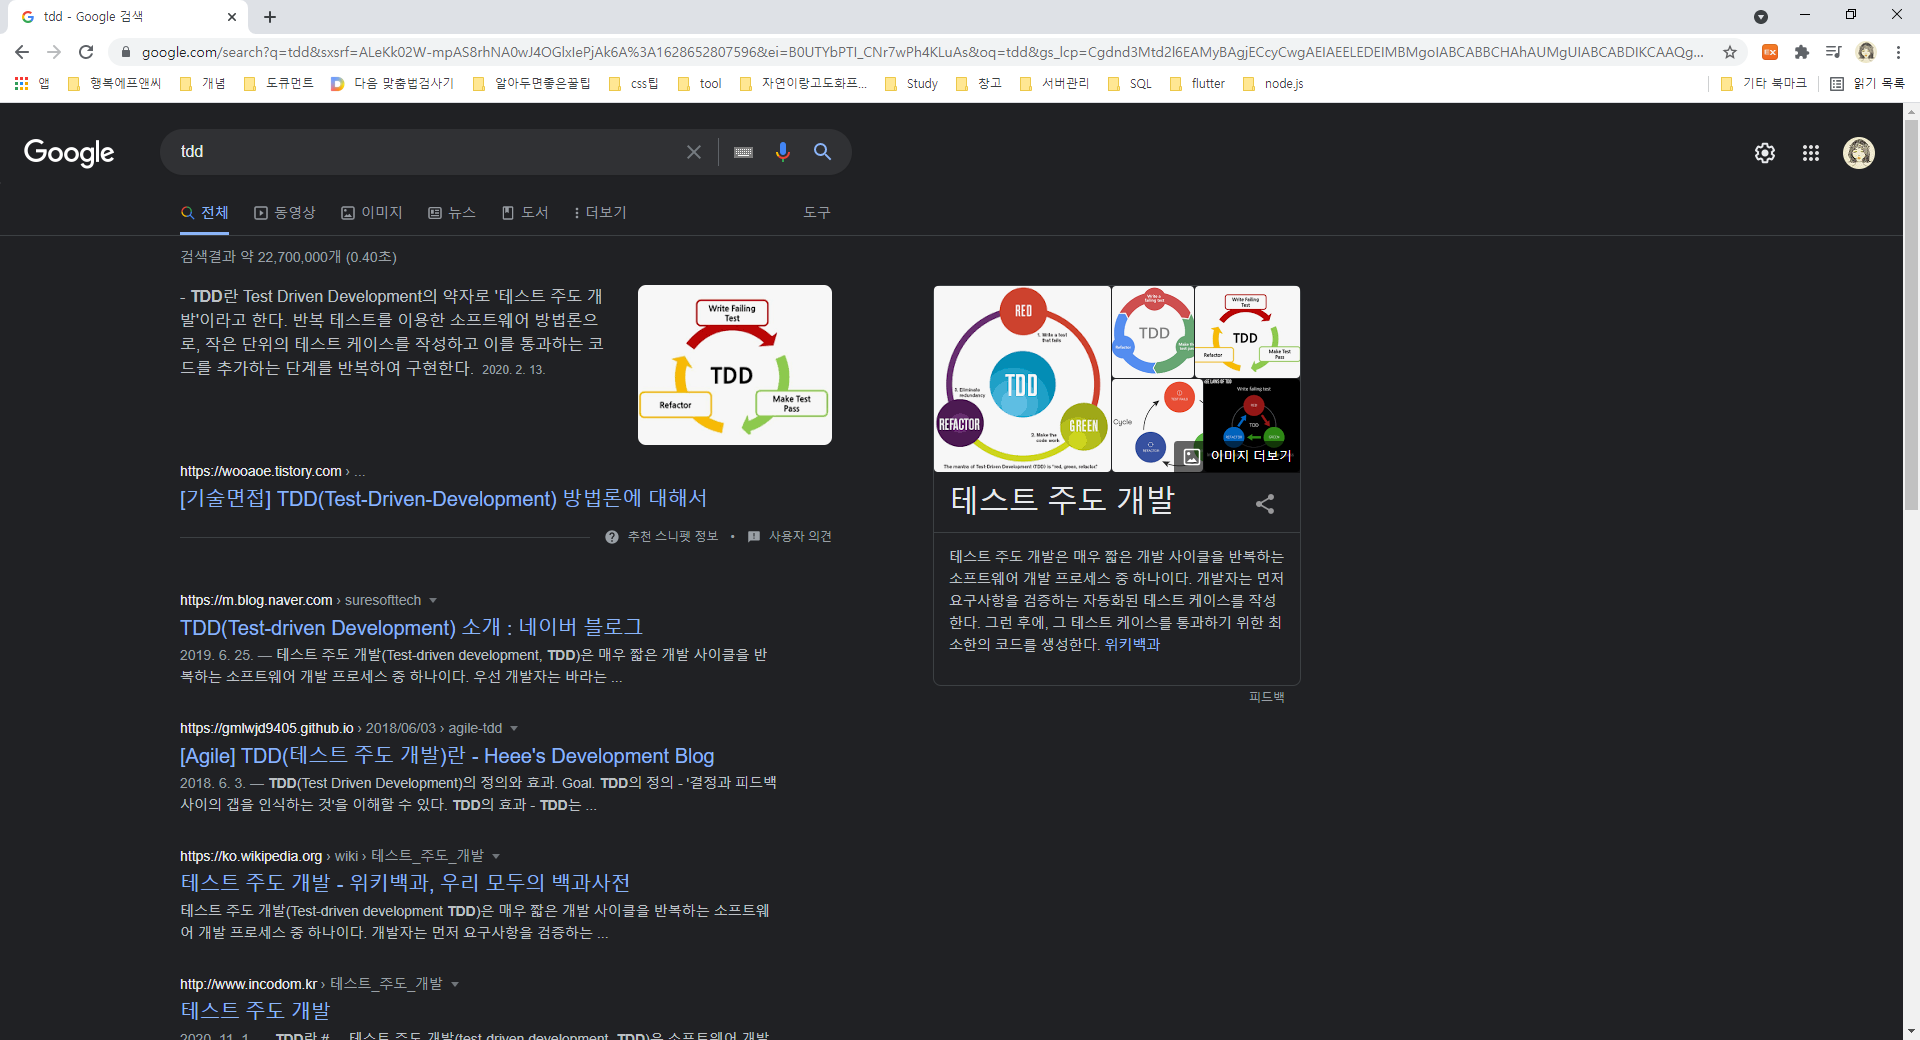Open the orange extension icon
1920x1040 pixels.
(1770, 52)
